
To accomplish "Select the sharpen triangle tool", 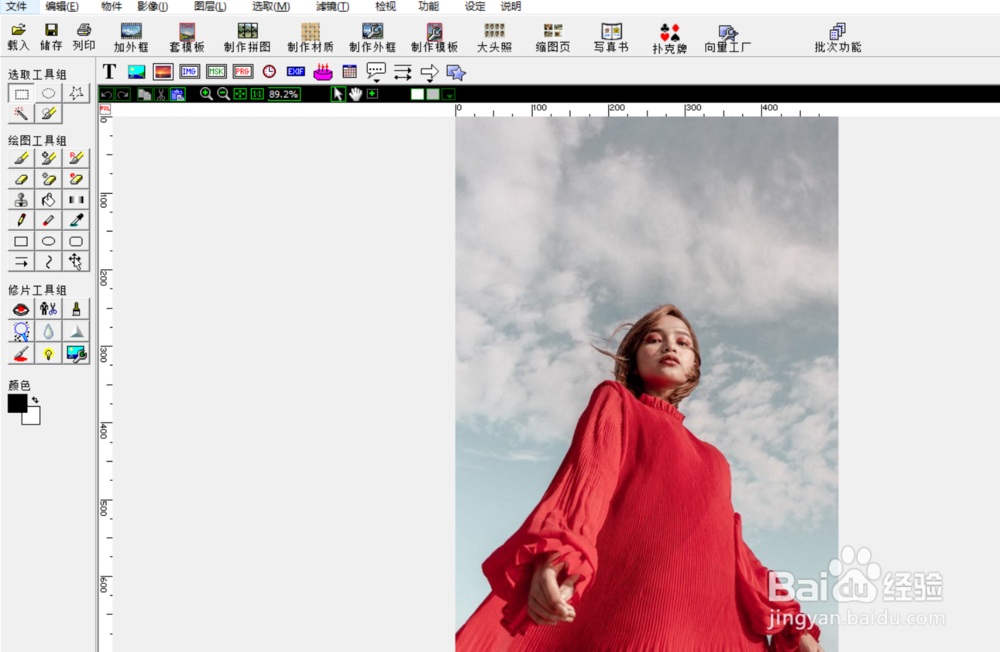I will [x=76, y=331].
